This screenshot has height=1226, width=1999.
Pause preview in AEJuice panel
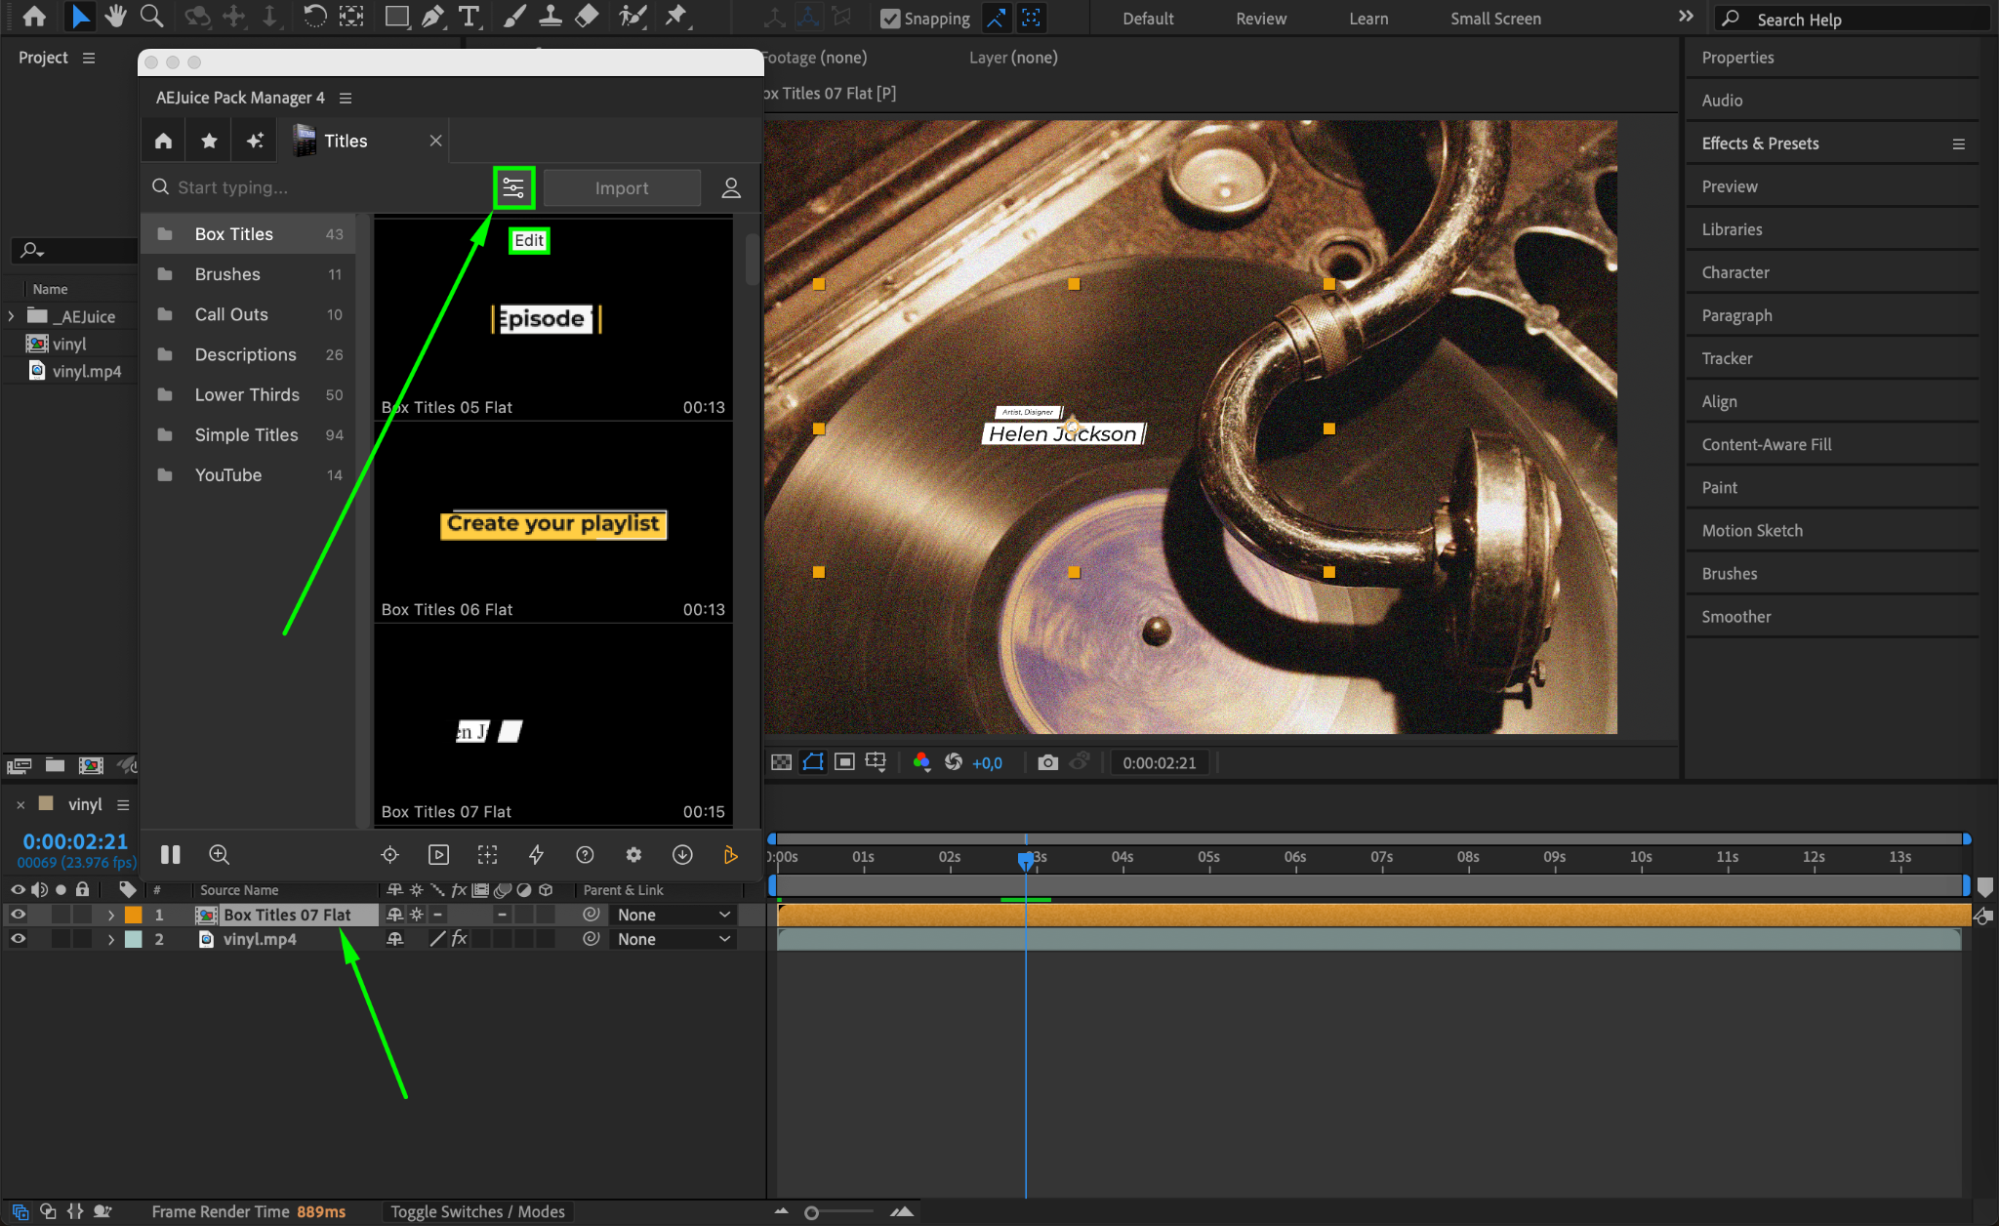170,855
